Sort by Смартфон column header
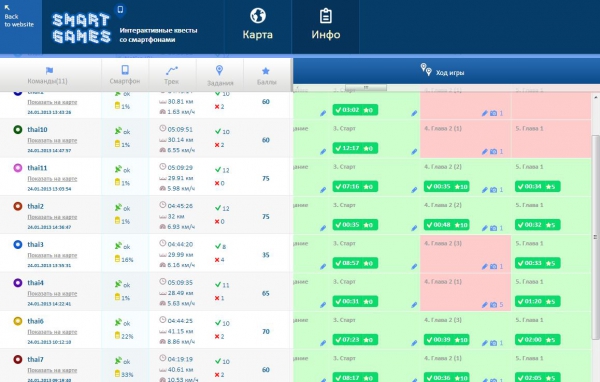This screenshot has height=382, width=600. [x=125, y=75]
